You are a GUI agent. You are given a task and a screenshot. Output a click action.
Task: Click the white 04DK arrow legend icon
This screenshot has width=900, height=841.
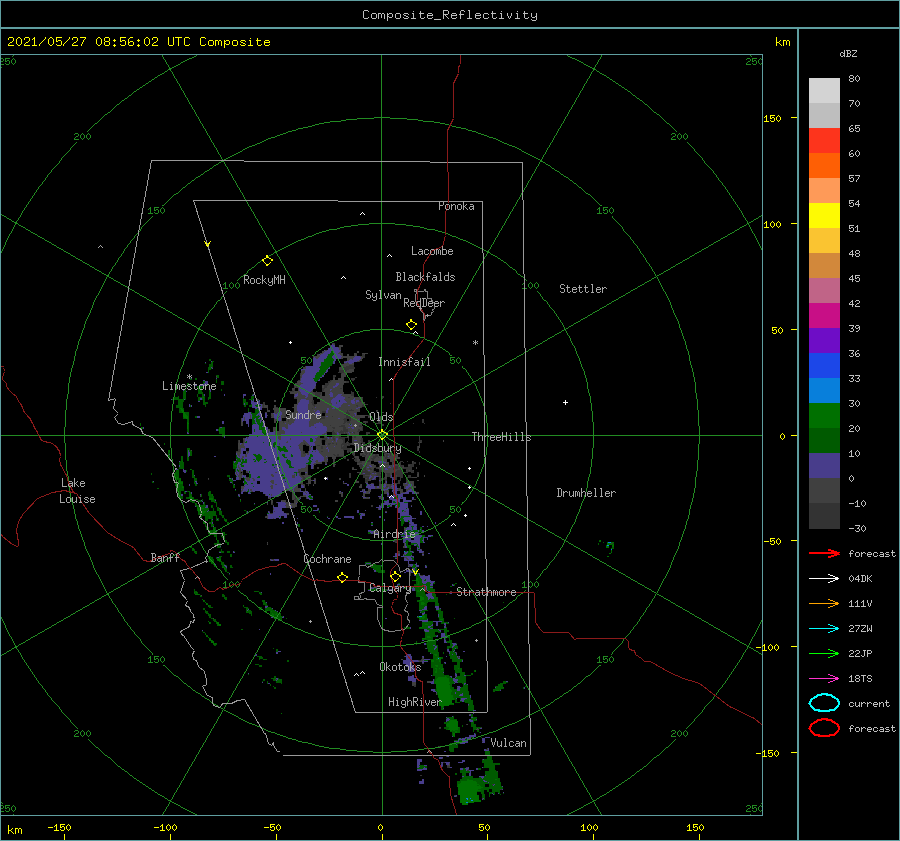click(x=824, y=579)
